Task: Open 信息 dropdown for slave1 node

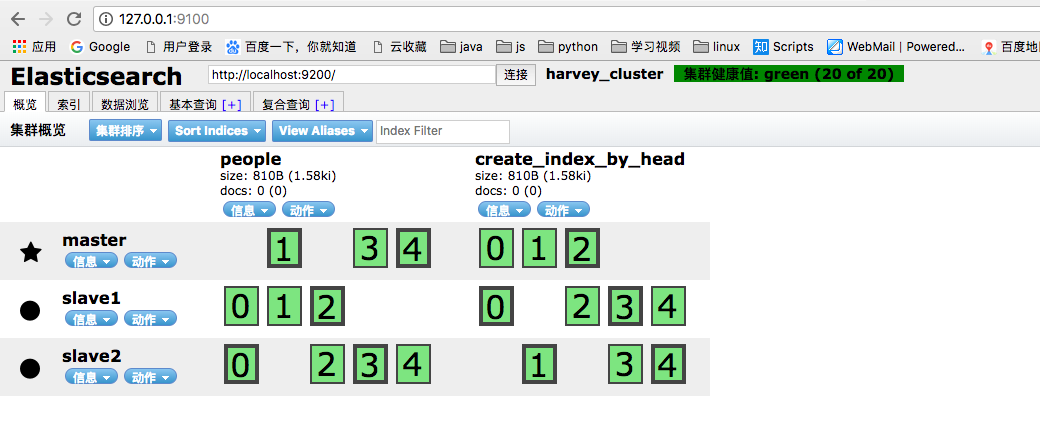Action: point(92,319)
